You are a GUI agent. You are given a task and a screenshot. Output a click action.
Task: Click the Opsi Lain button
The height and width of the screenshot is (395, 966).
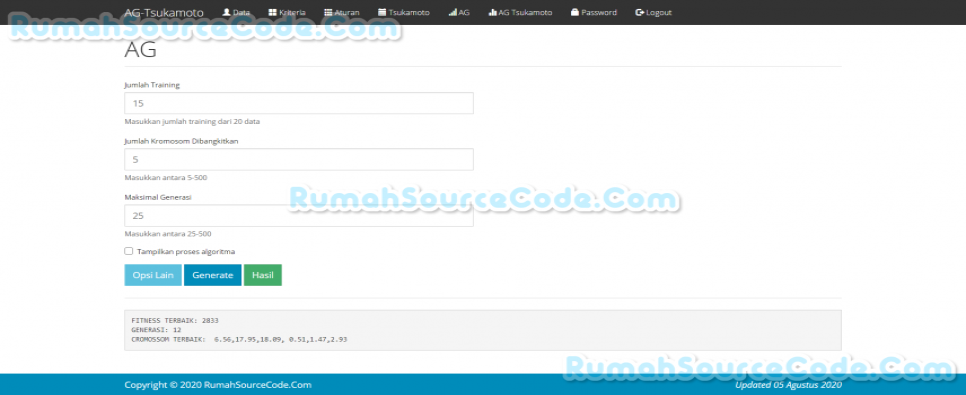click(153, 275)
